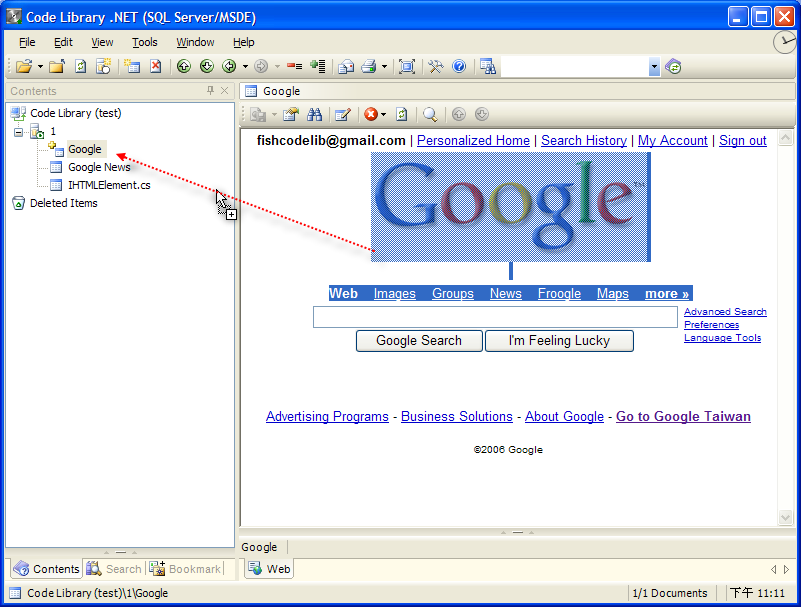The height and width of the screenshot is (607, 801).
Task: Click the green expand tree icon
Action: (318, 66)
